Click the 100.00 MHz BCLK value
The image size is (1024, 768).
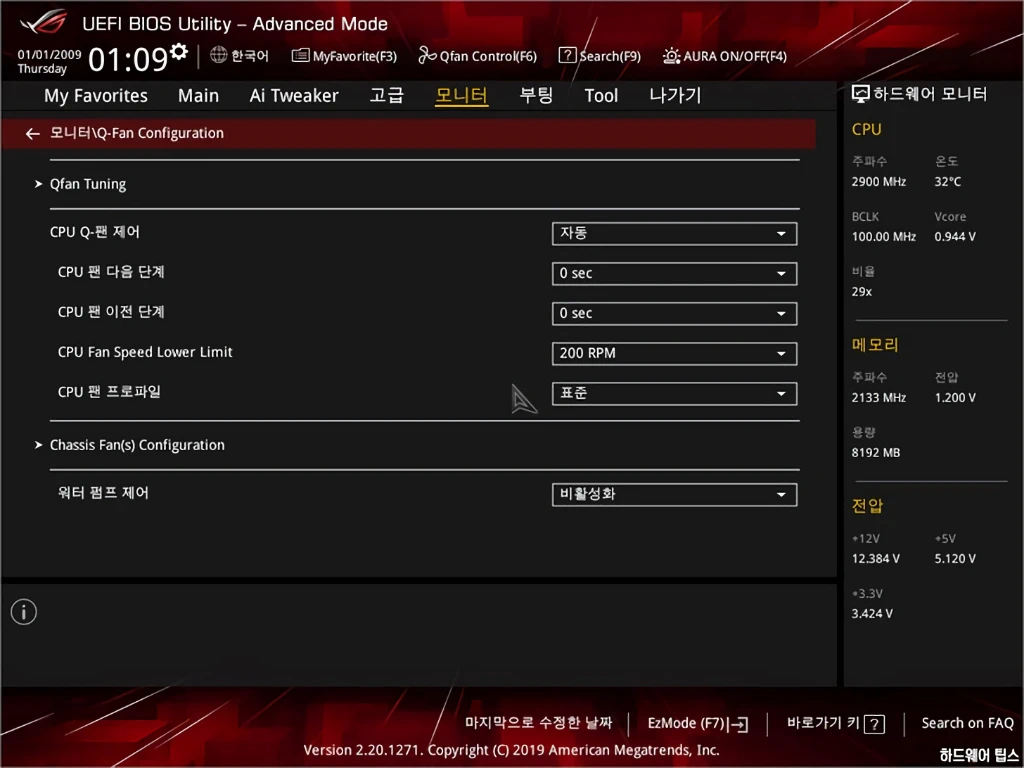pos(884,237)
